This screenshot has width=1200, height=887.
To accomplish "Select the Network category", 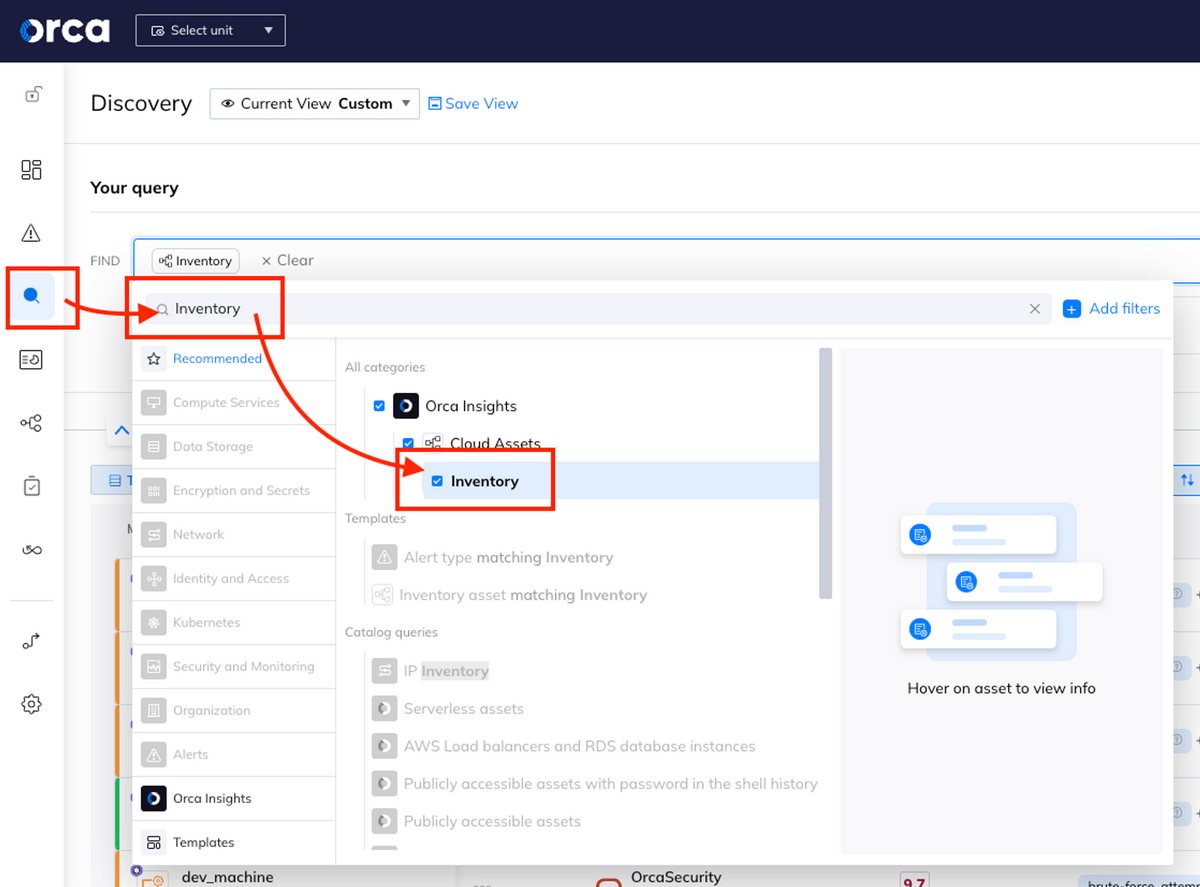I will 234,535.
